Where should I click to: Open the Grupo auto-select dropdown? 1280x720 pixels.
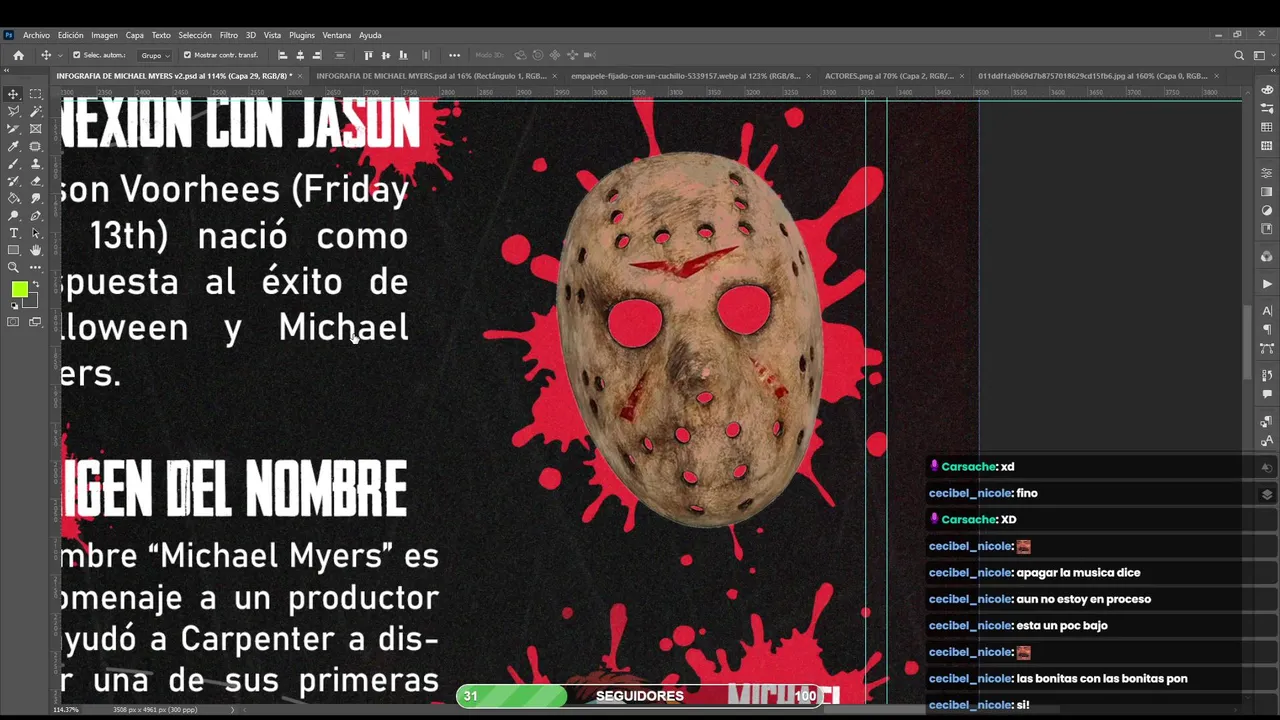click(x=154, y=55)
